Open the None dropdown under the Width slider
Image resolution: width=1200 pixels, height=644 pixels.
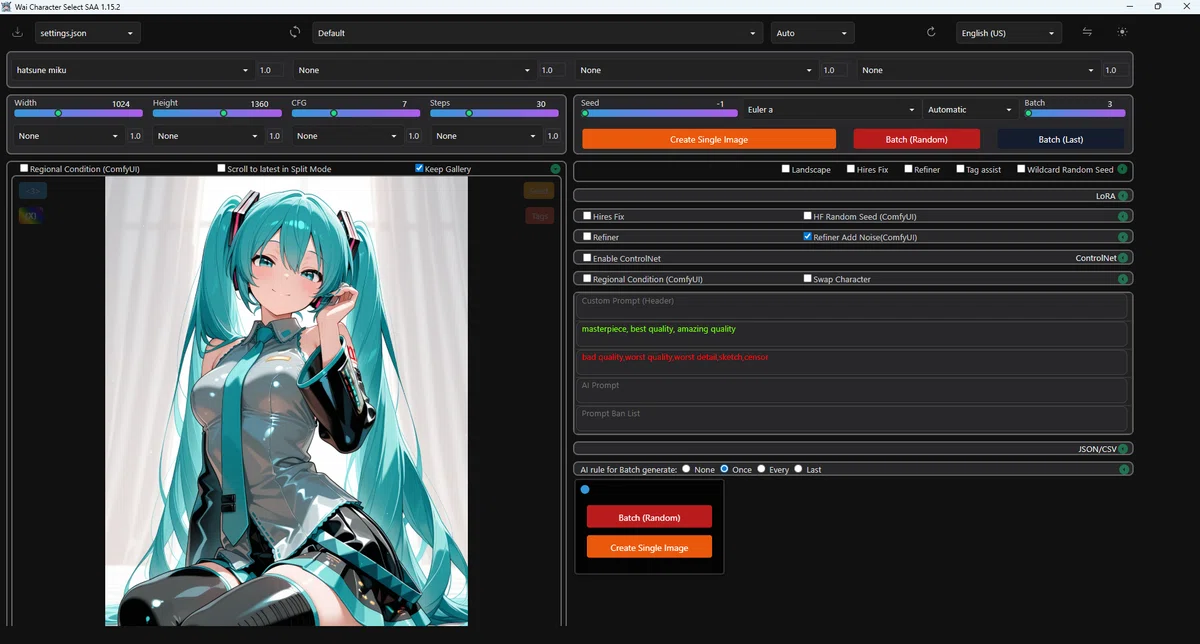point(68,136)
